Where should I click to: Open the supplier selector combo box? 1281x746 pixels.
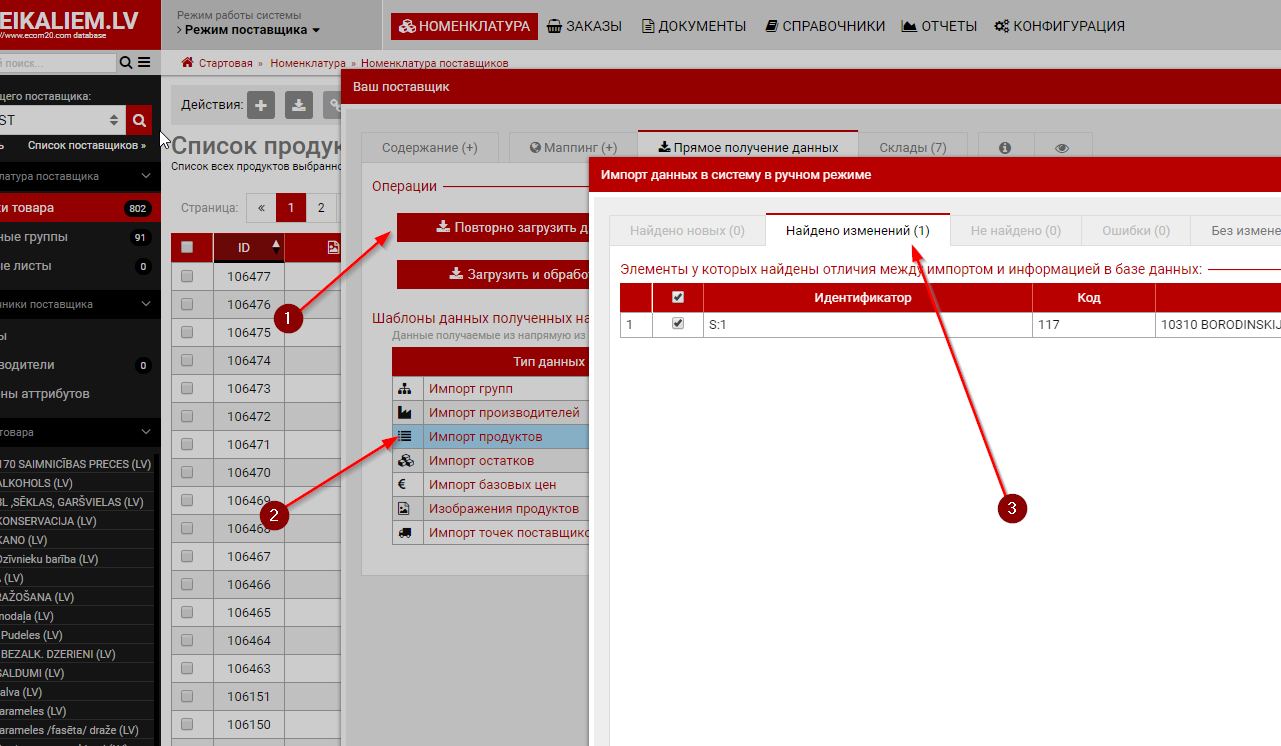[60, 121]
